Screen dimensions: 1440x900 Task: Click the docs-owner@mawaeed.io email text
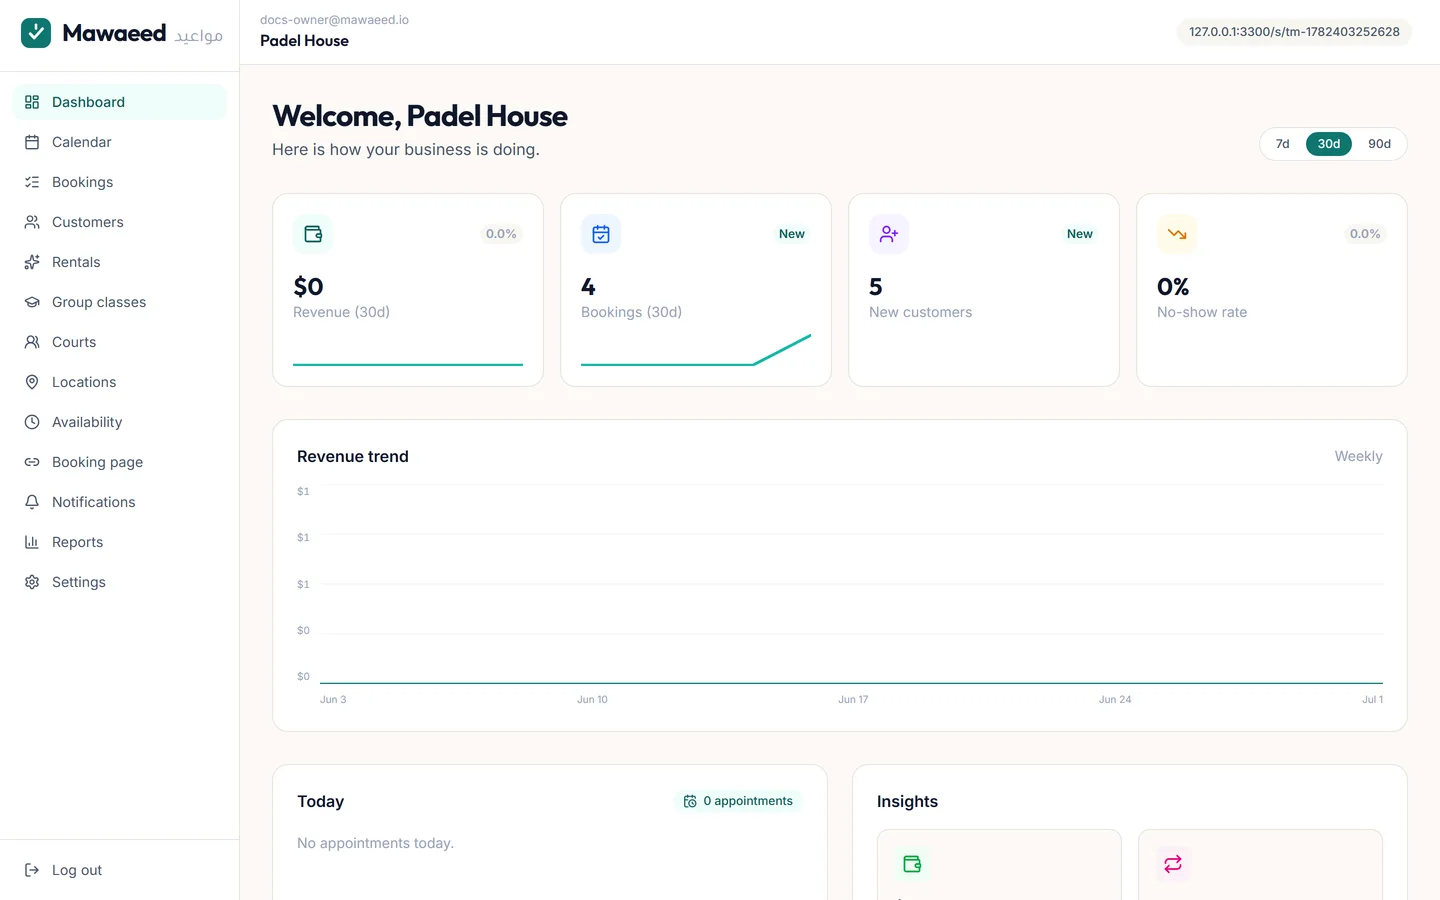click(334, 20)
